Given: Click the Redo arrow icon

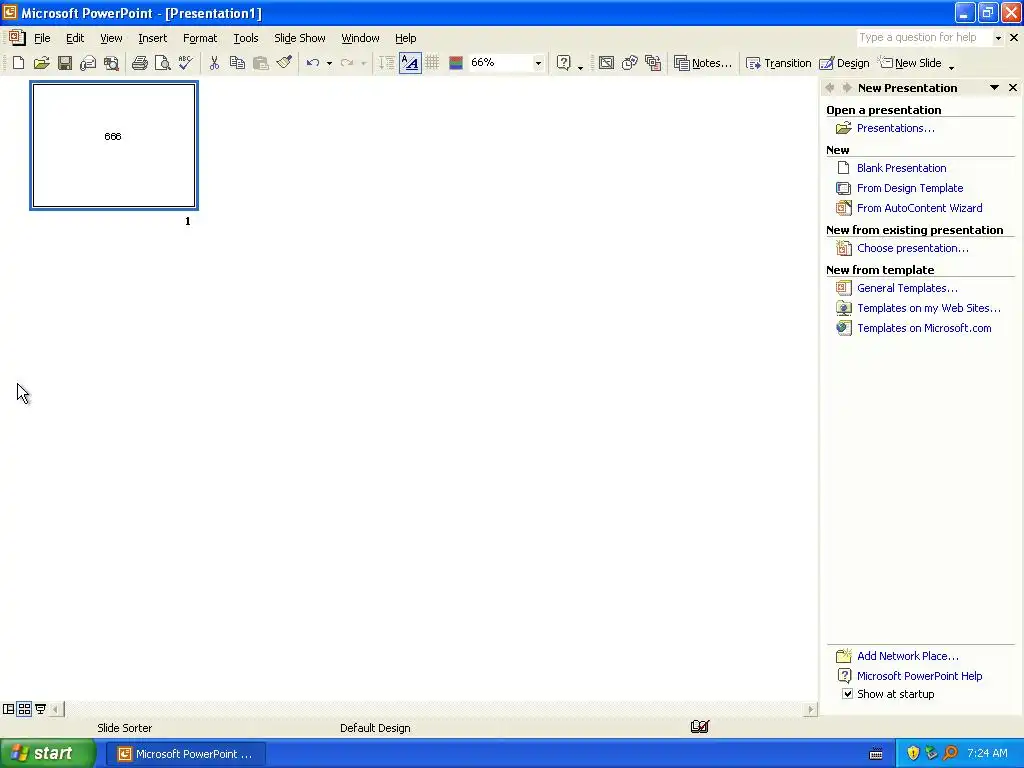Looking at the screenshot, I should pyautogui.click(x=347, y=63).
